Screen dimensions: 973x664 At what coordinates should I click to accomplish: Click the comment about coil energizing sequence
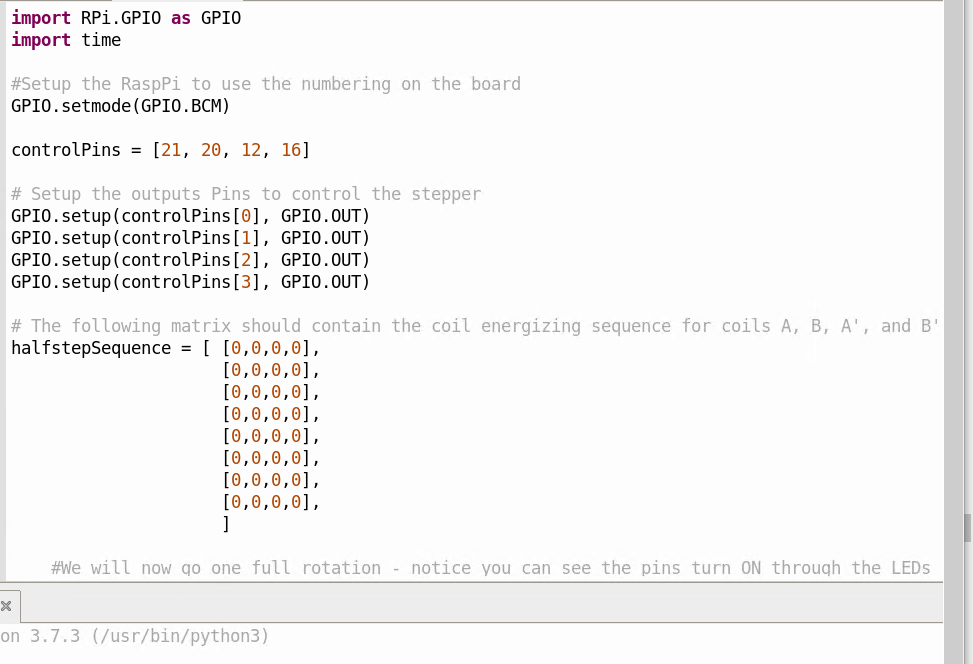click(475, 326)
